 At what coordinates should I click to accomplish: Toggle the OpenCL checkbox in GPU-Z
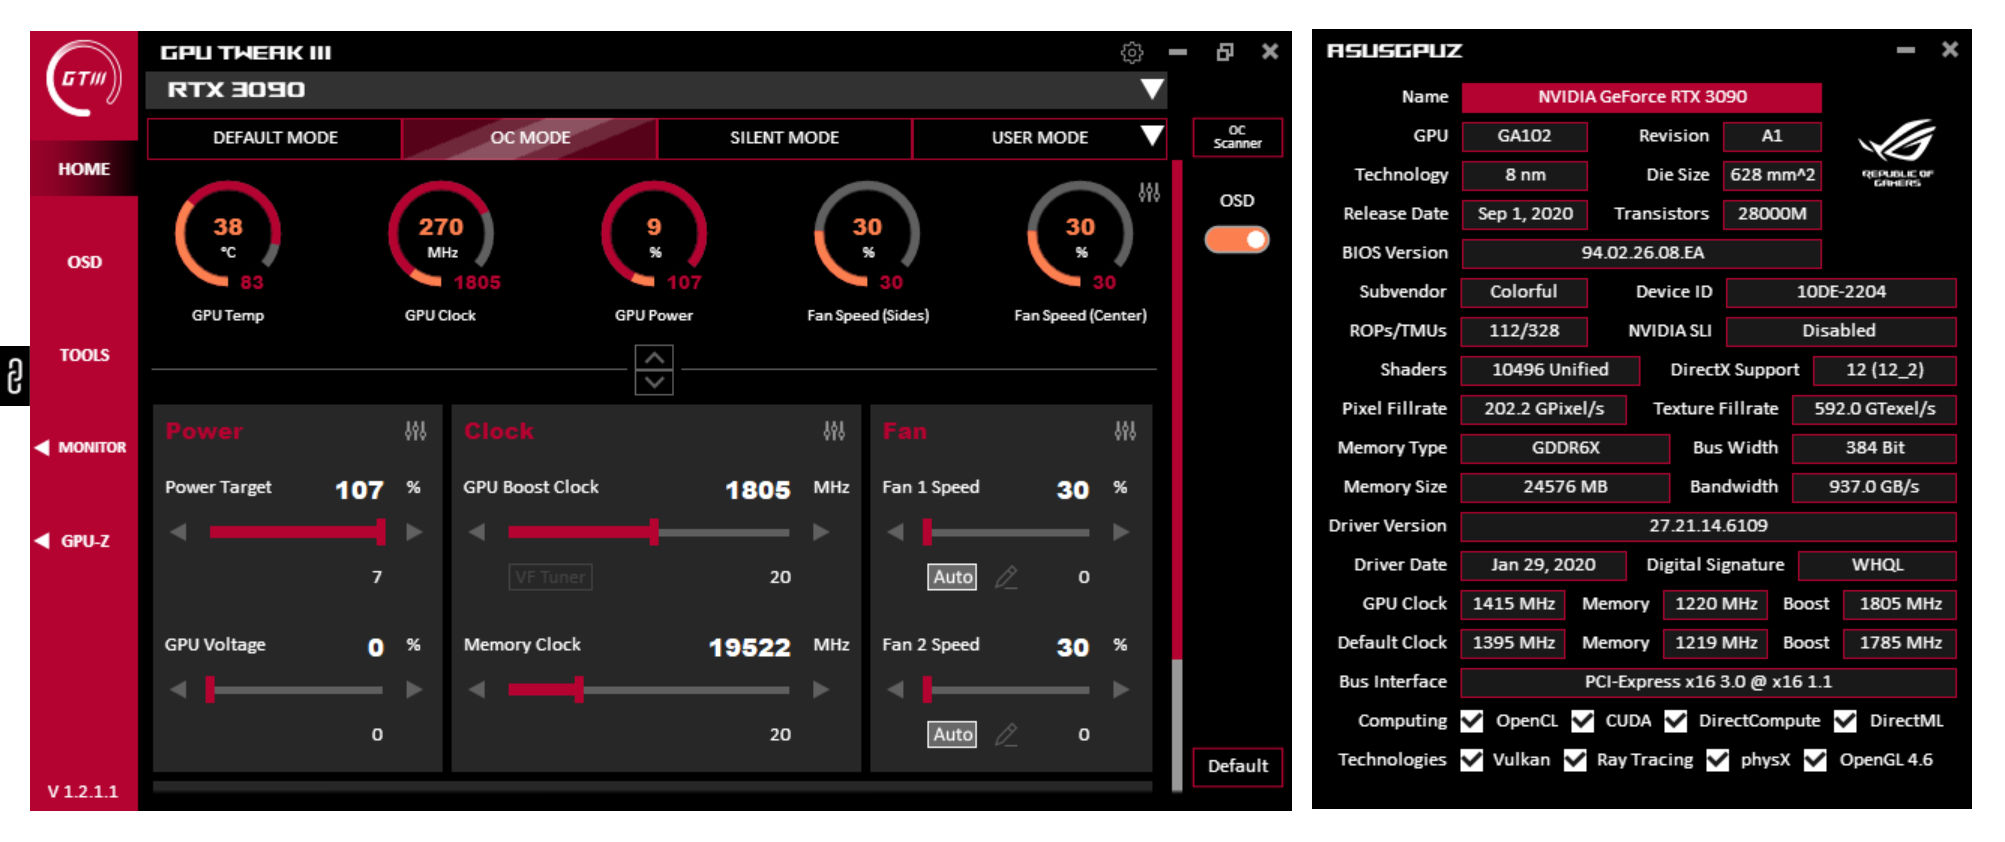(1471, 721)
